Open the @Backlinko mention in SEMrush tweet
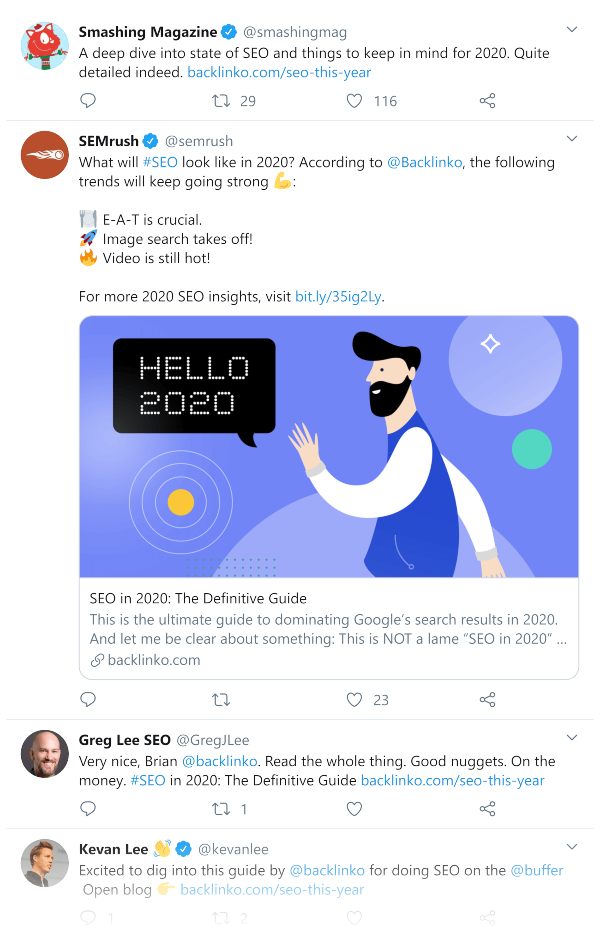The image size is (600, 937). [424, 162]
